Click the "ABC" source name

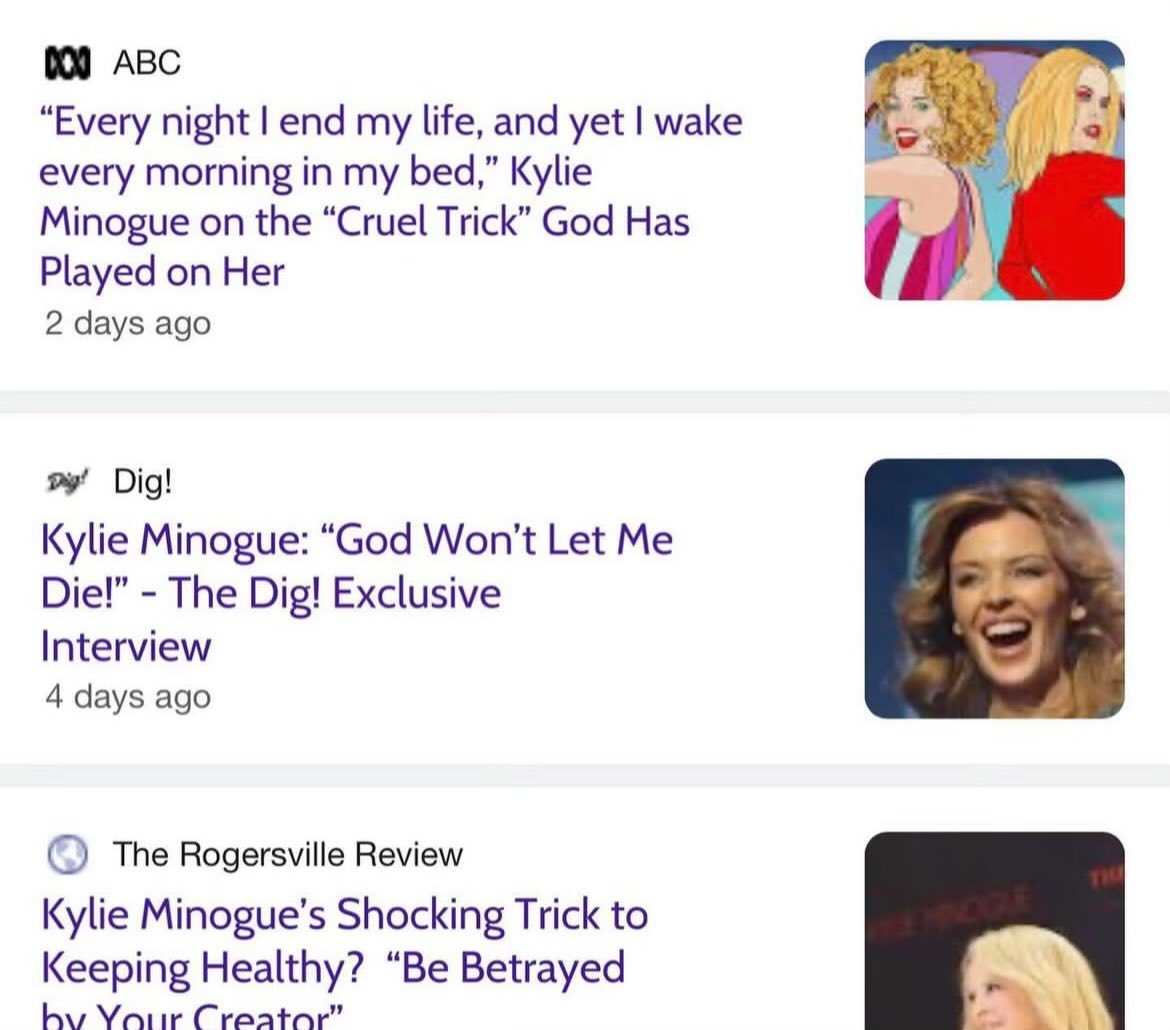click(x=146, y=63)
